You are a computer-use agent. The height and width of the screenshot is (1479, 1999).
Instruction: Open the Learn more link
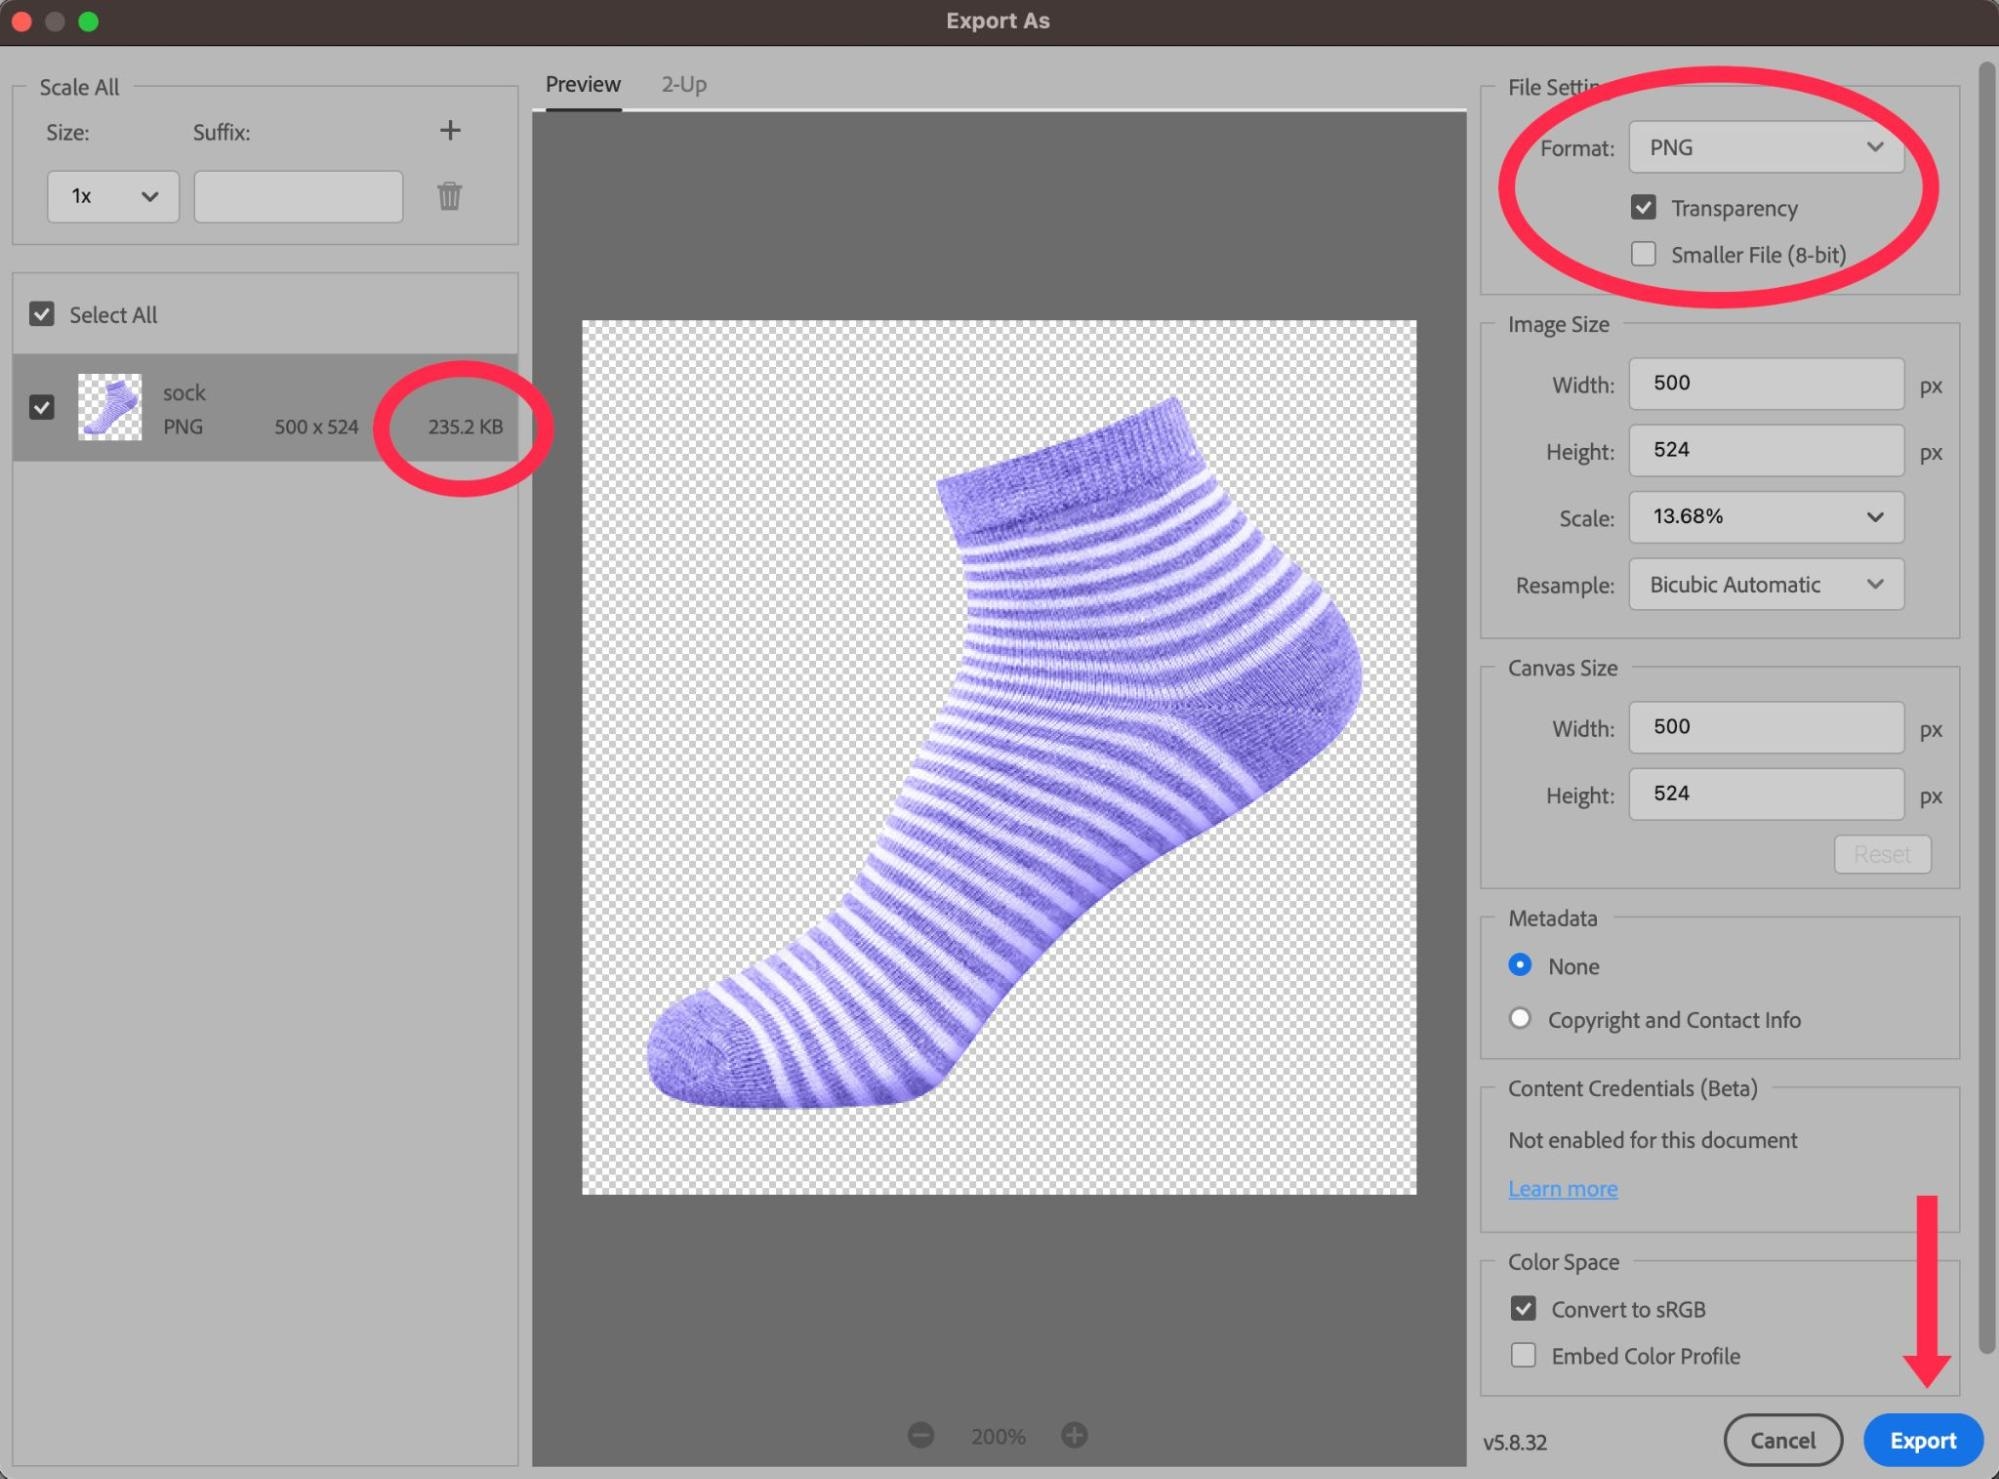[x=1562, y=1189]
